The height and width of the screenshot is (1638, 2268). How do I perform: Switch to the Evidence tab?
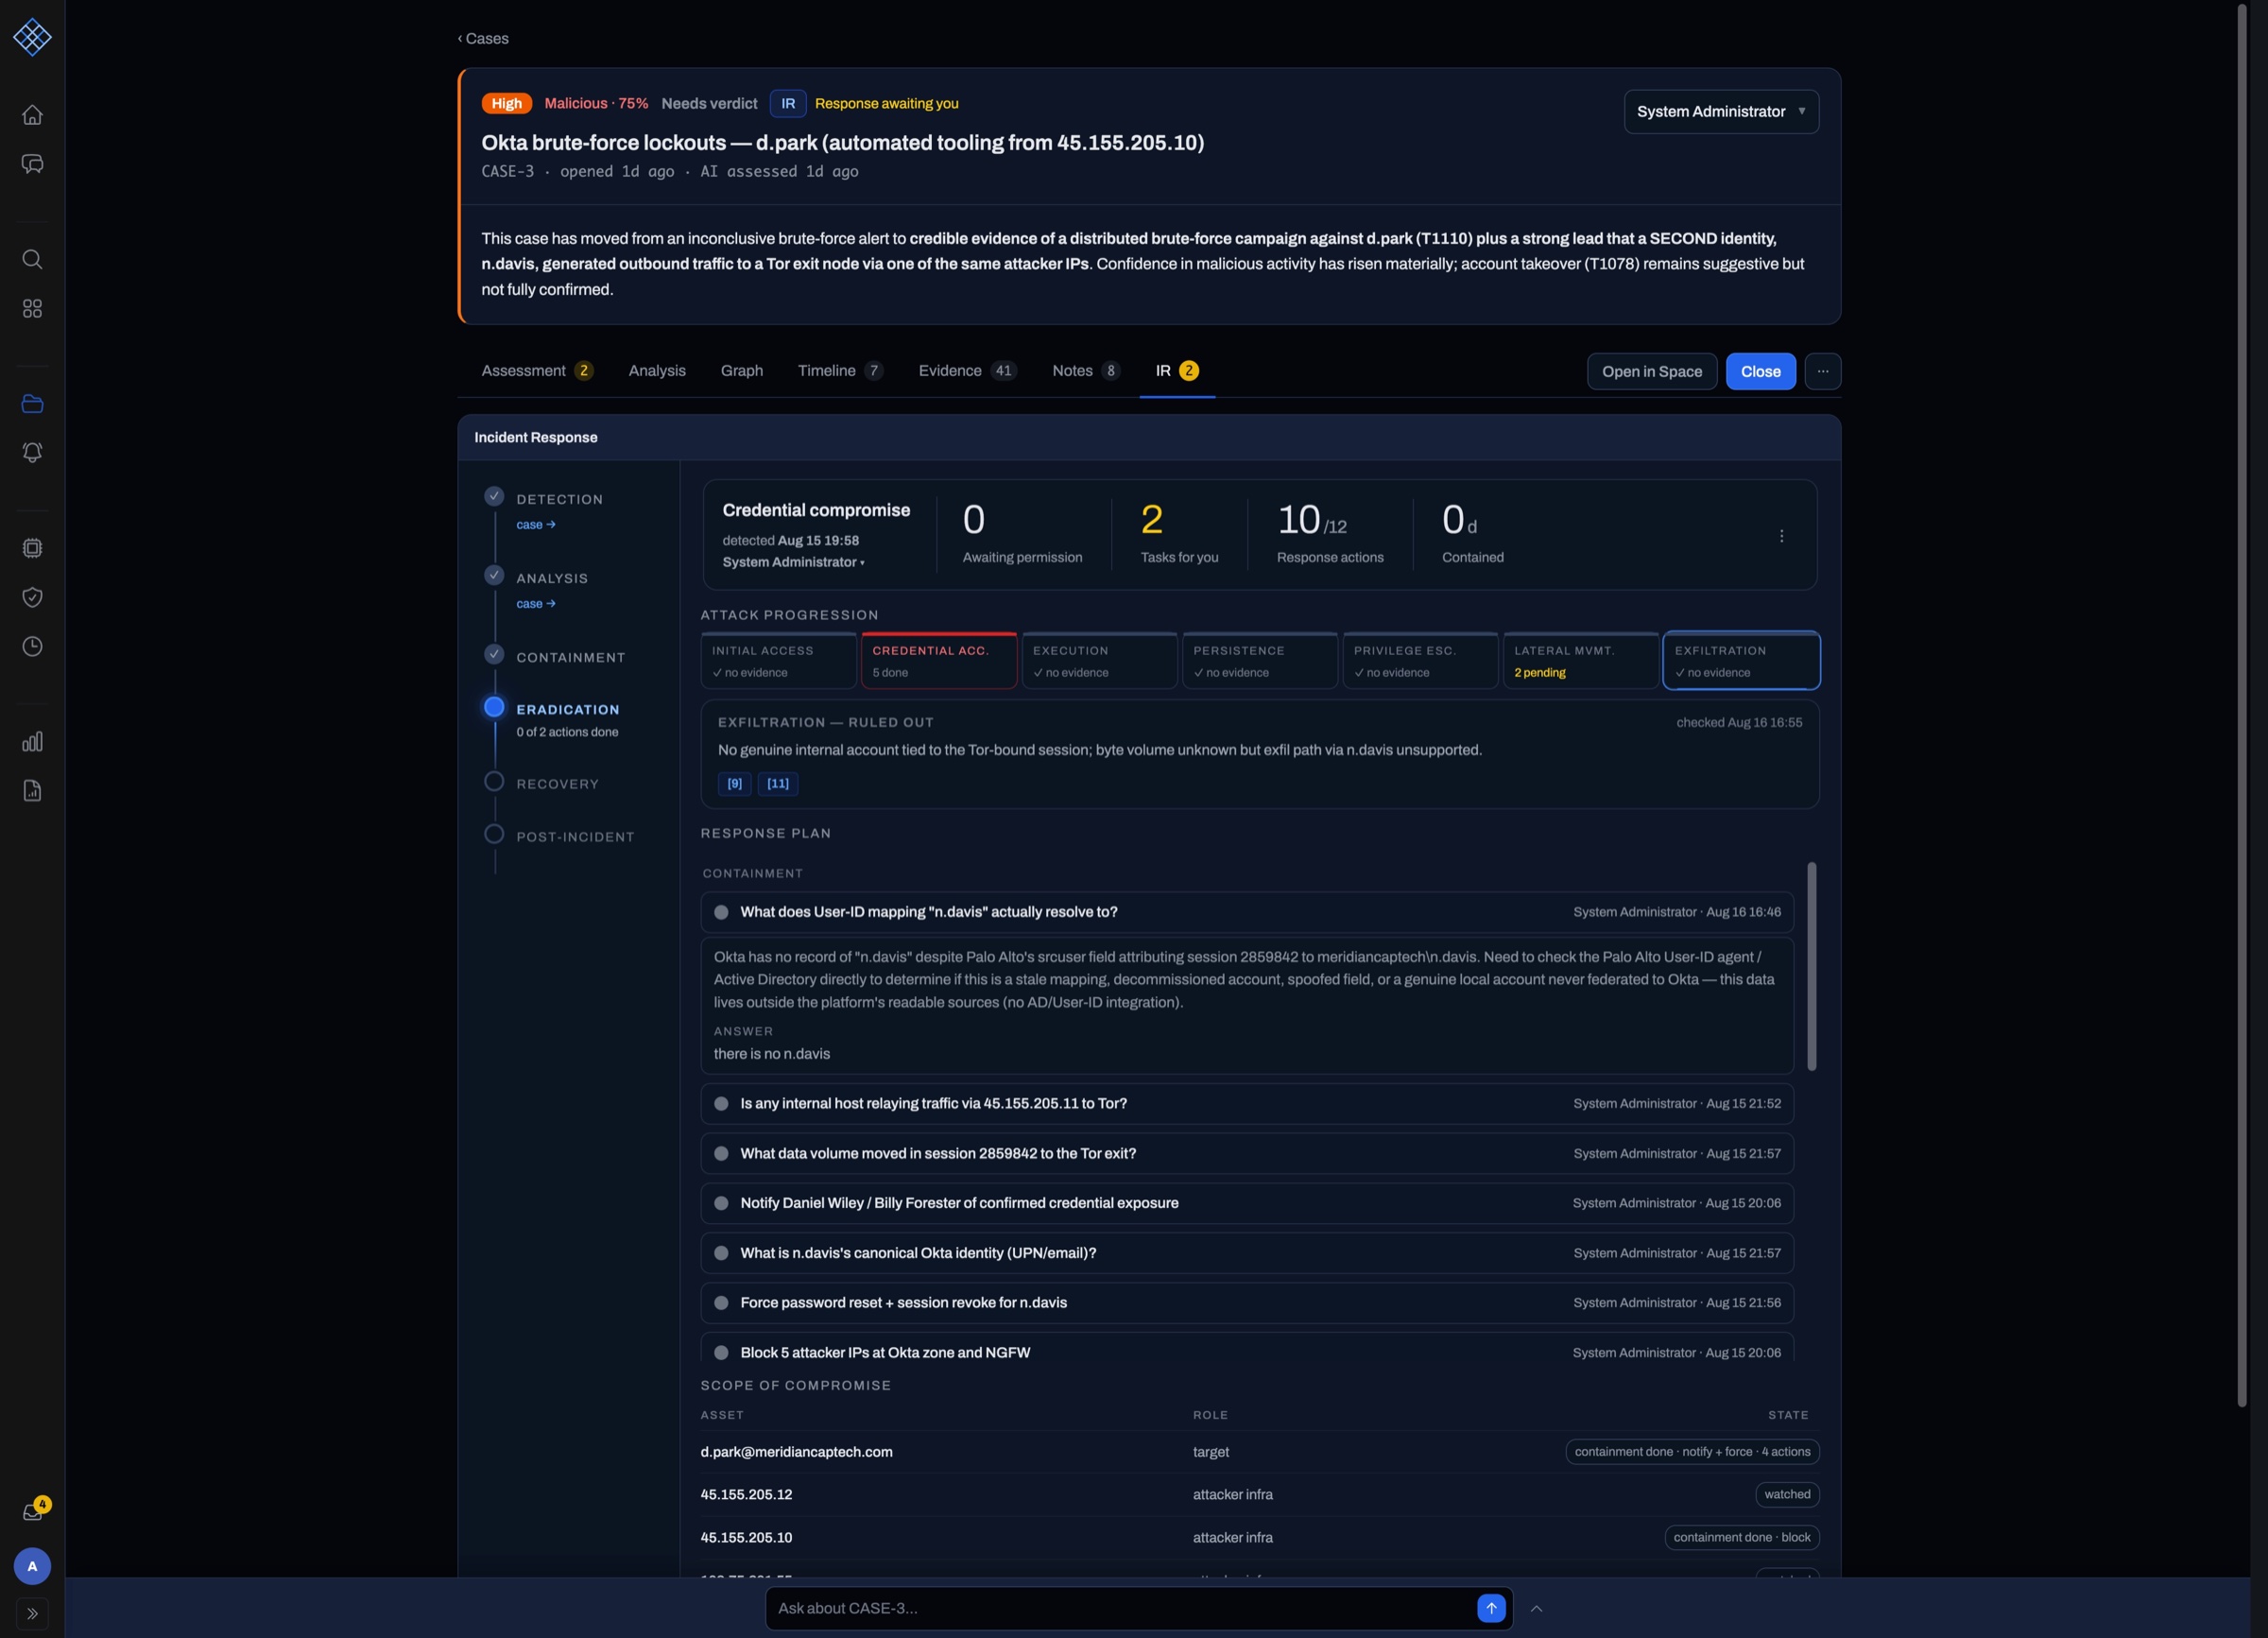tap(968, 370)
